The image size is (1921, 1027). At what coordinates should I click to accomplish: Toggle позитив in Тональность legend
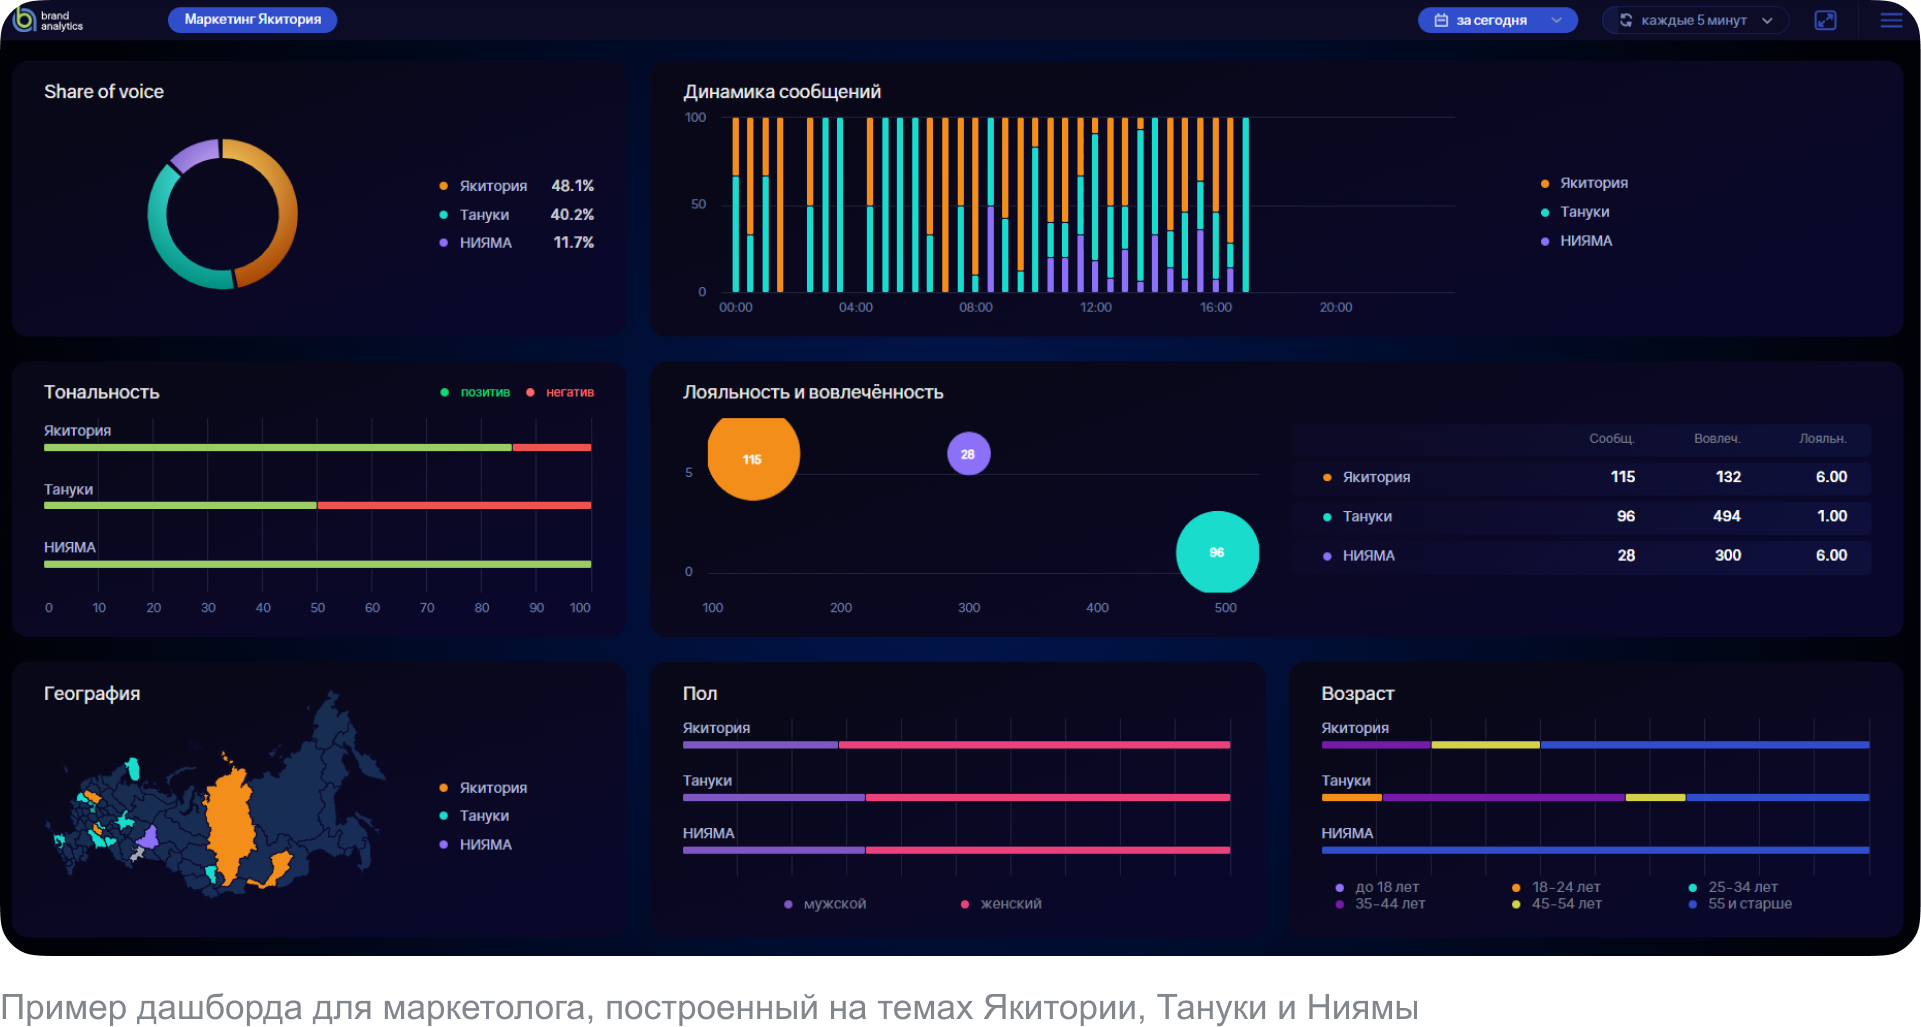(x=475, y=392)
